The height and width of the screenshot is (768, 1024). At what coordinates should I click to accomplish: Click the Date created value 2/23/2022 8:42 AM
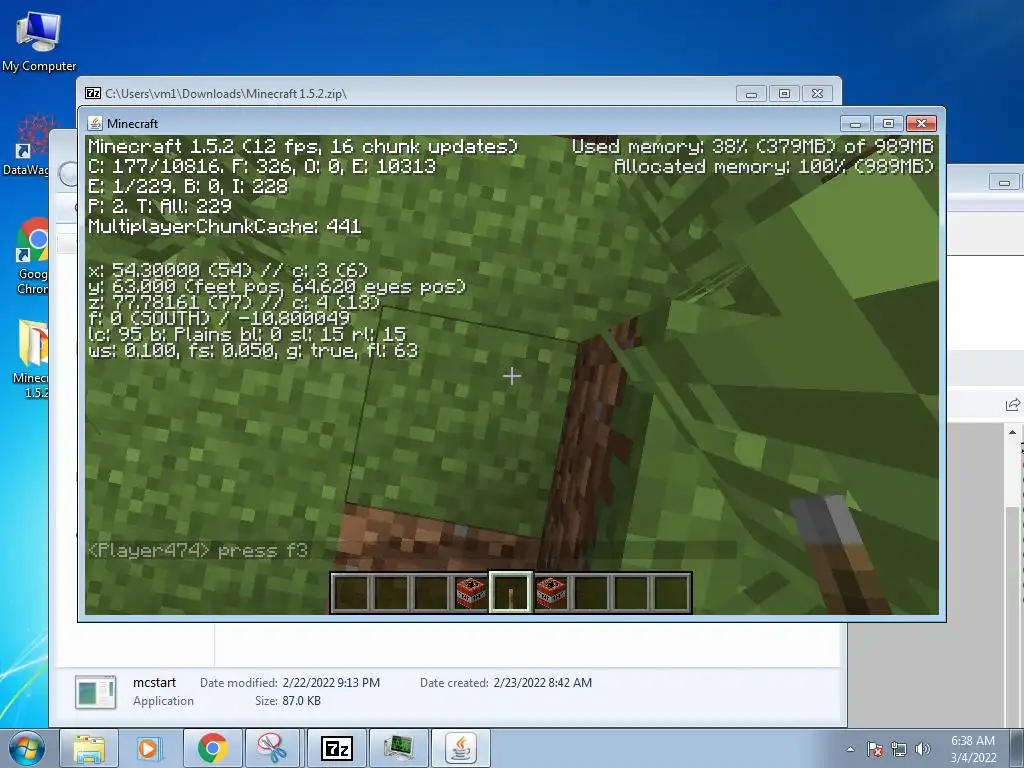(x=543, y=682)
